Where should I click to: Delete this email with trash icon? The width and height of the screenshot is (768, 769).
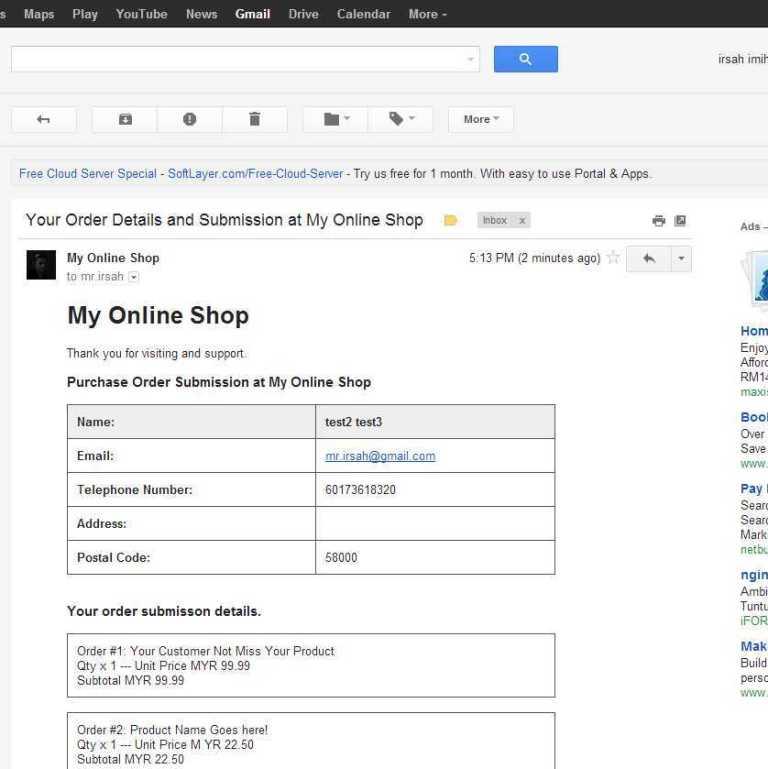pyautogui.click(x=255, y=119)
